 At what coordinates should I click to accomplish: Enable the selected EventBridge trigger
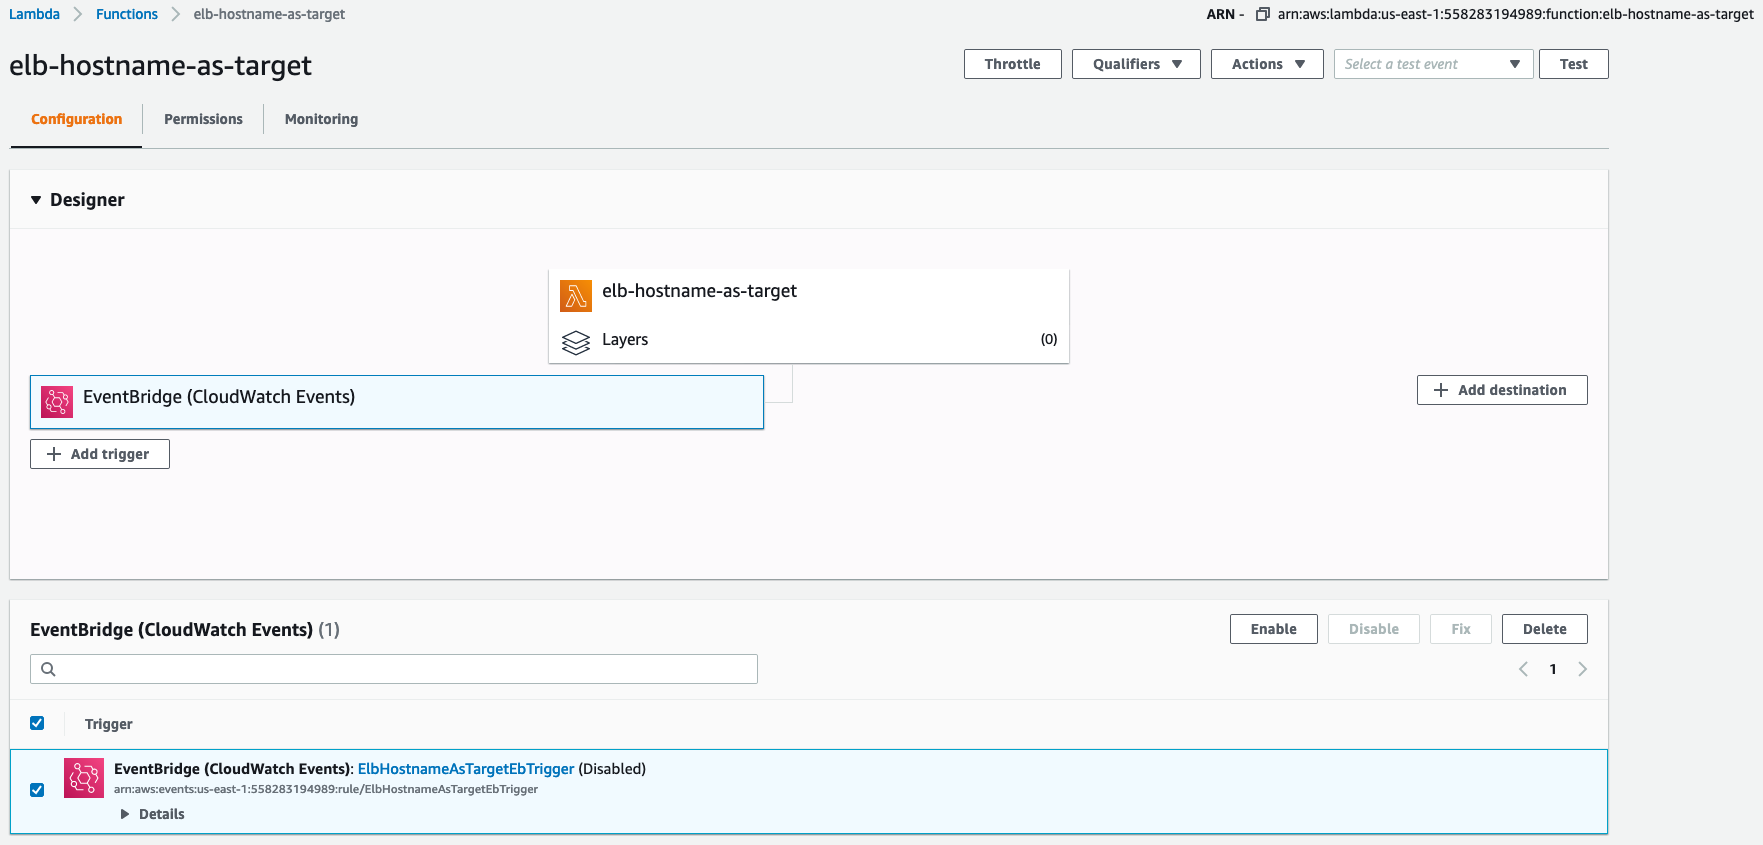[1273, 629]
